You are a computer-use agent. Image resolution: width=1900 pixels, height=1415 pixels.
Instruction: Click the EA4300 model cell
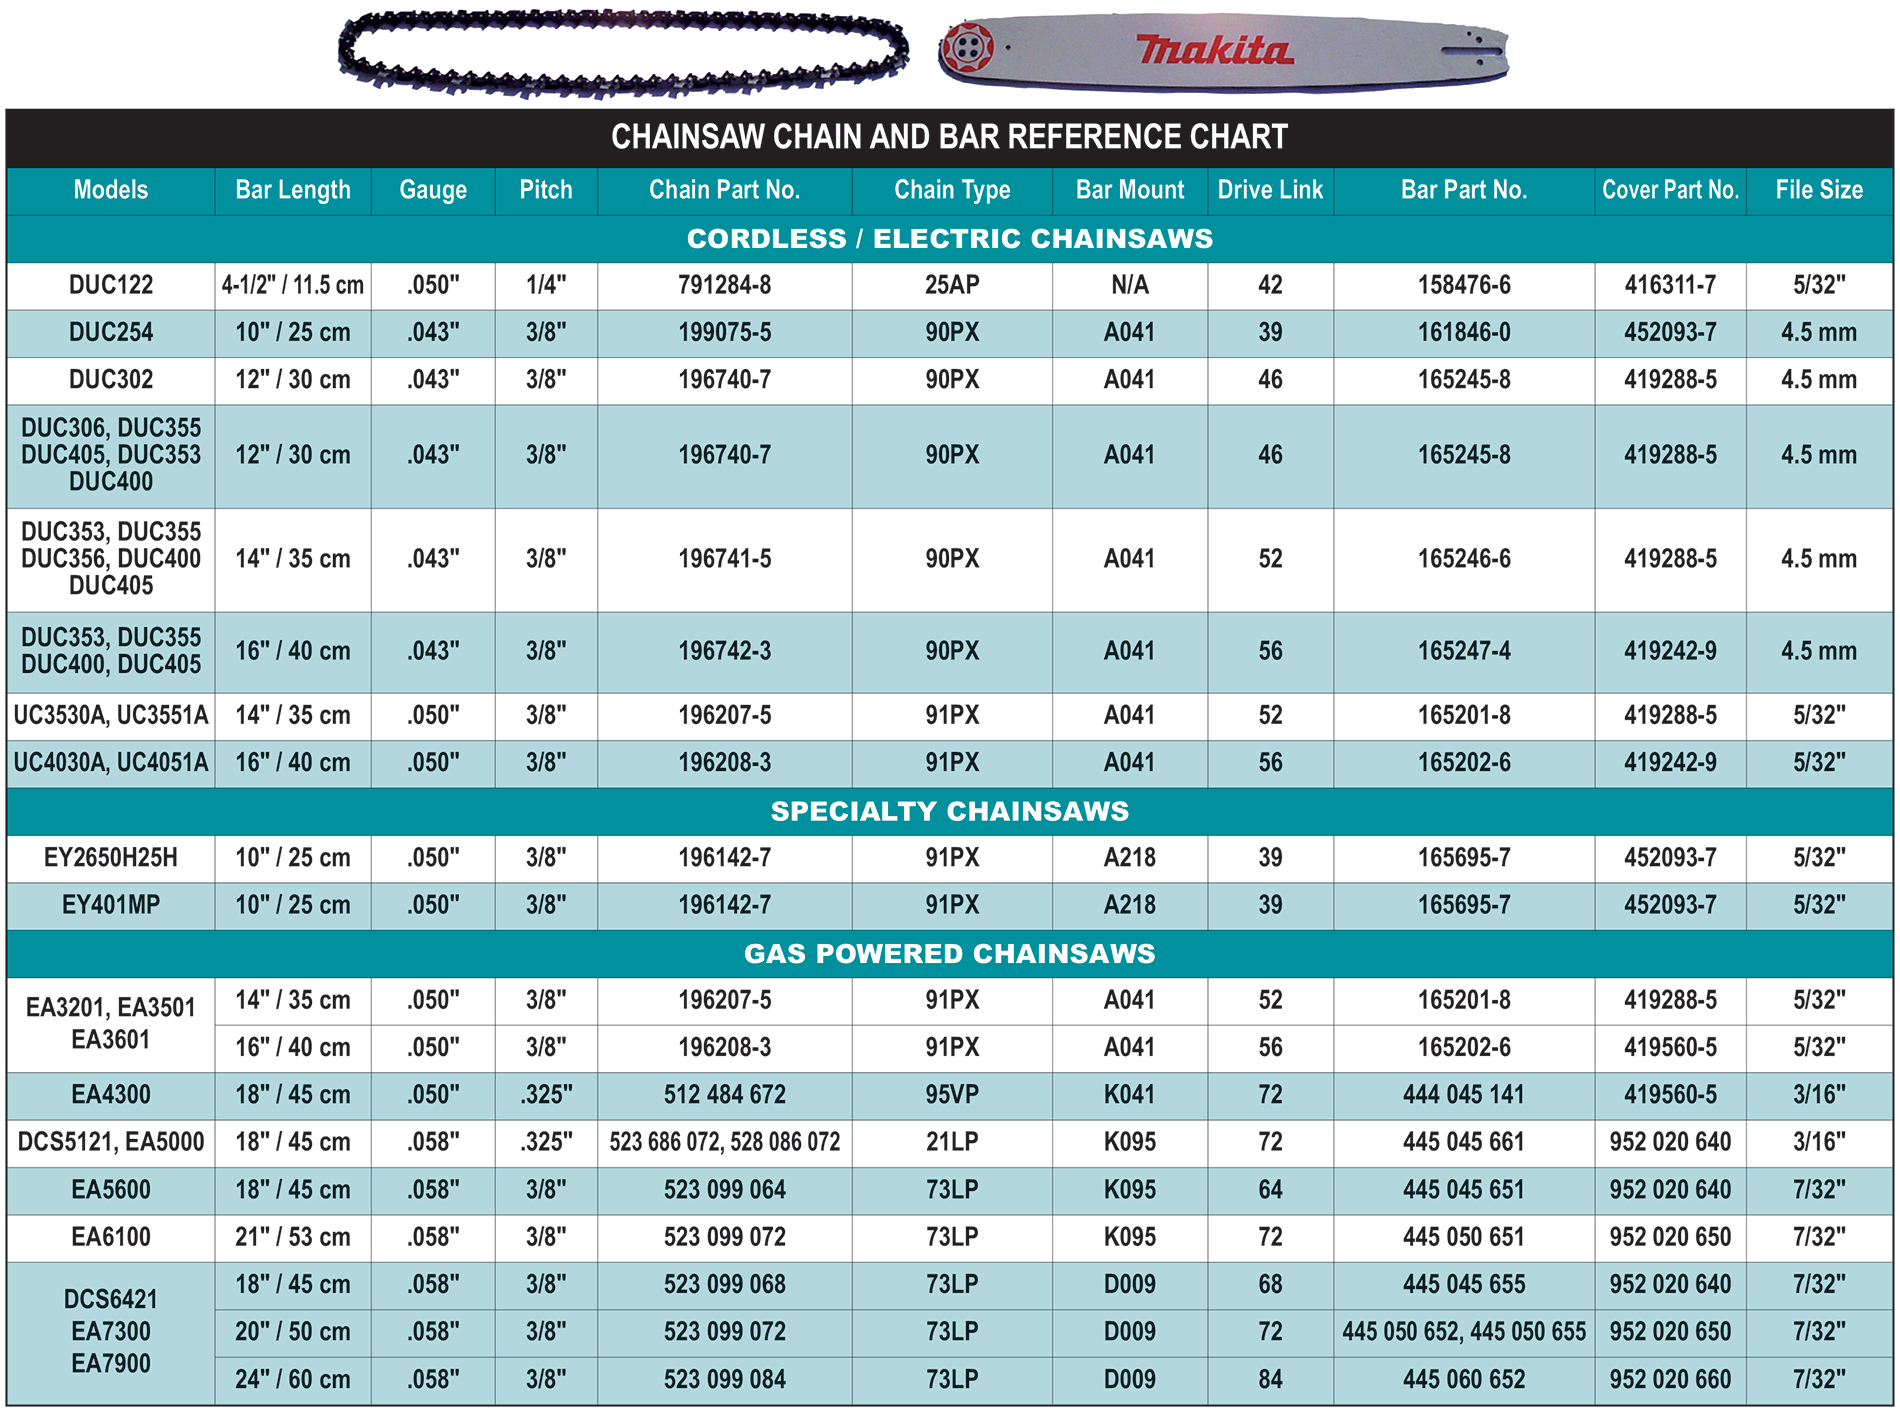[x=111, y=1095]
